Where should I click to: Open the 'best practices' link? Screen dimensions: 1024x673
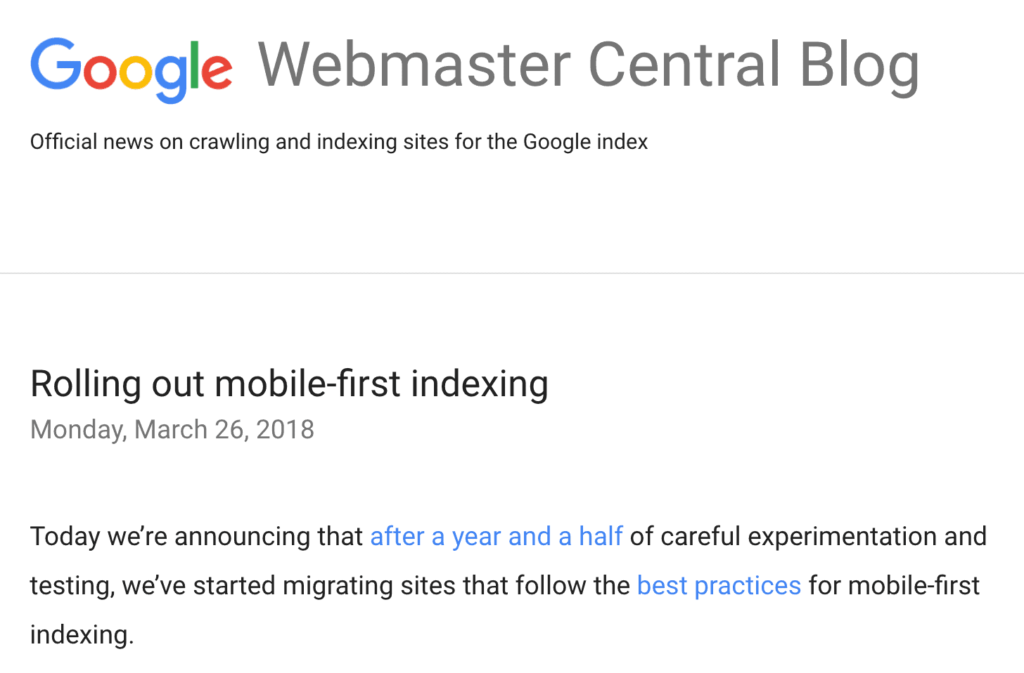[x=718, y=585]
